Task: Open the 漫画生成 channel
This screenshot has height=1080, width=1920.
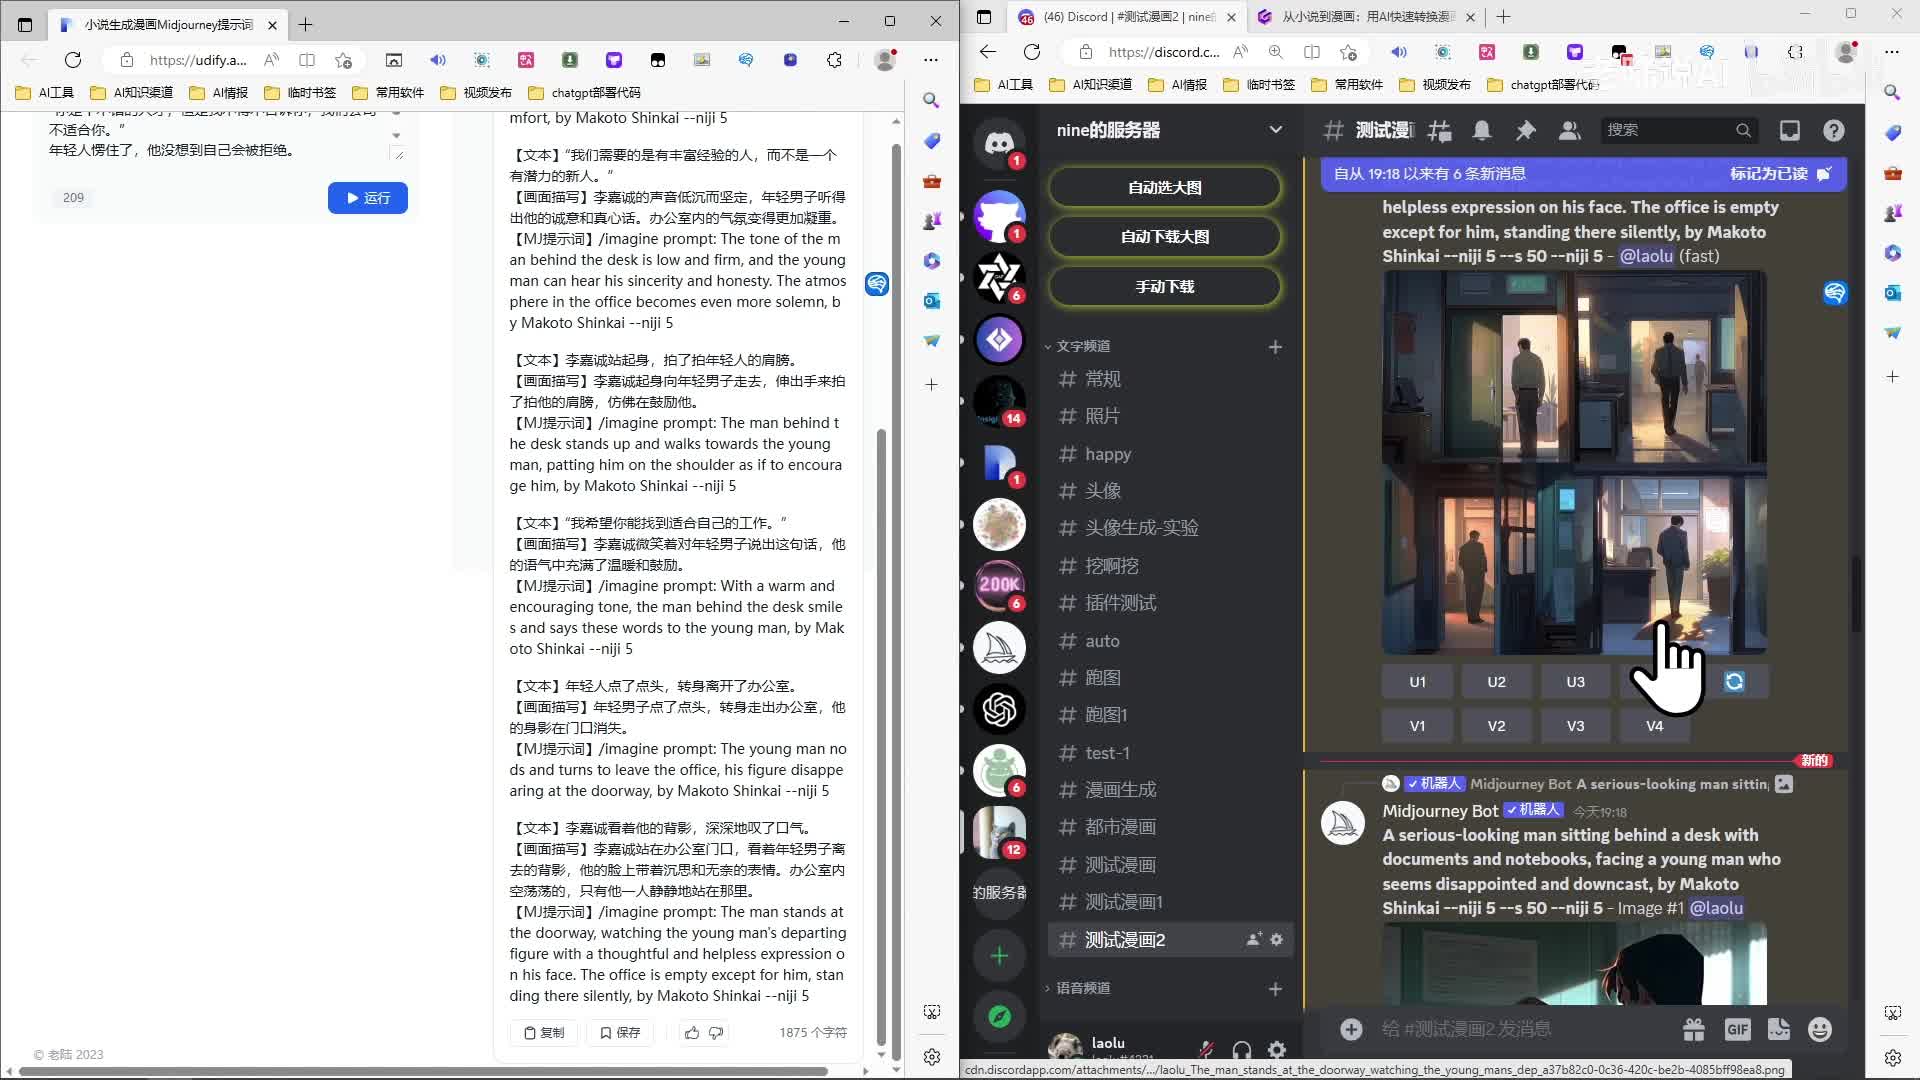Action: tap(1120, 790)
